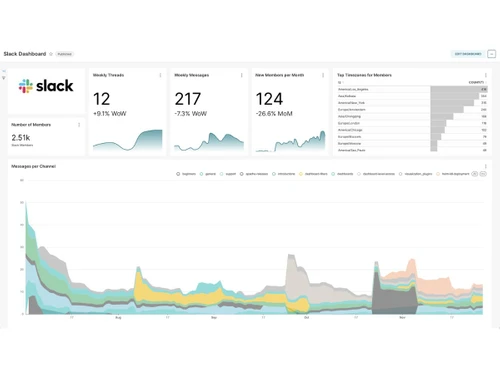Select the Europe/London timezone row
Viewport: 500px width, 375px height.
pos(413,123)
